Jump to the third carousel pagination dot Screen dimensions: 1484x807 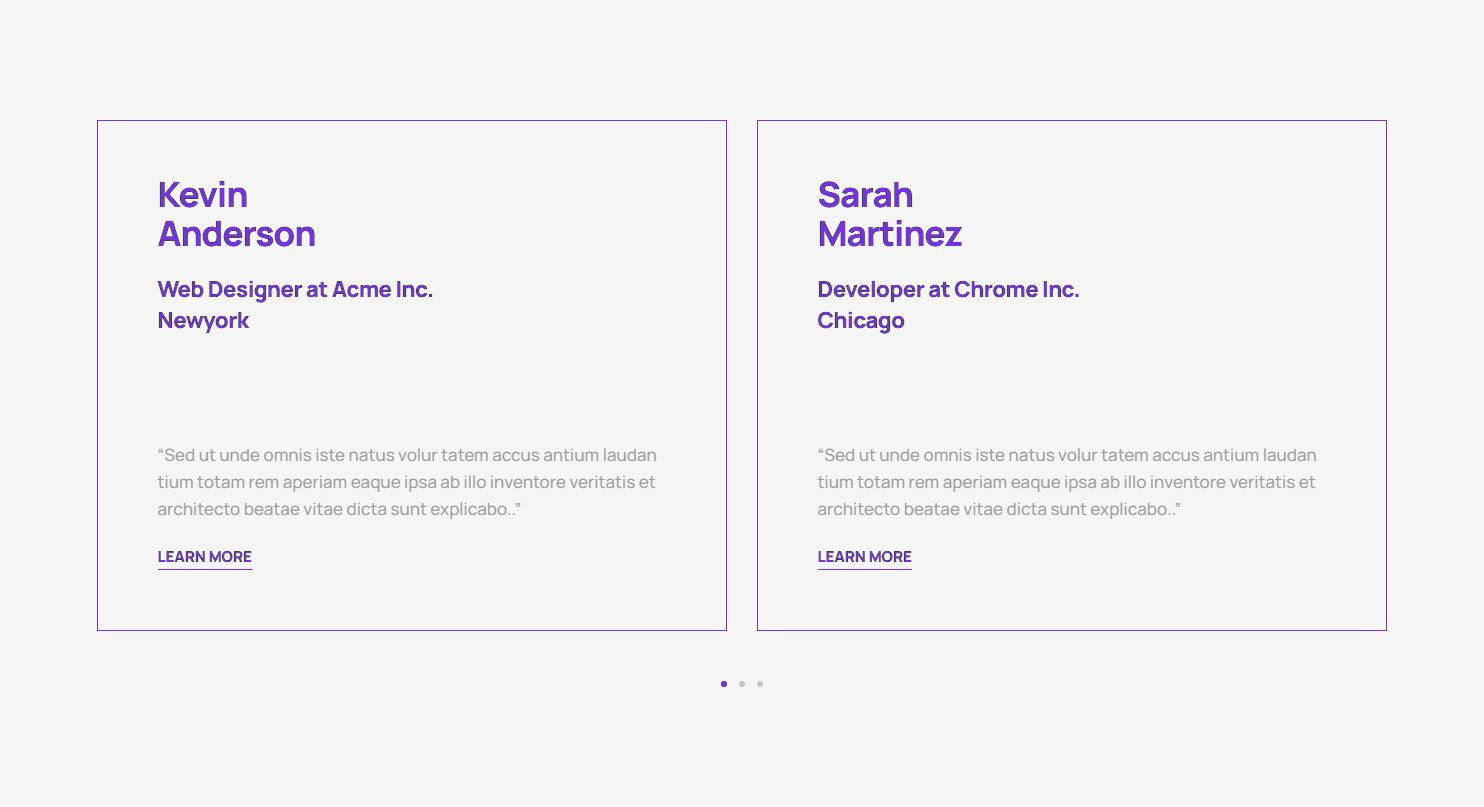(x=760, y=684)
